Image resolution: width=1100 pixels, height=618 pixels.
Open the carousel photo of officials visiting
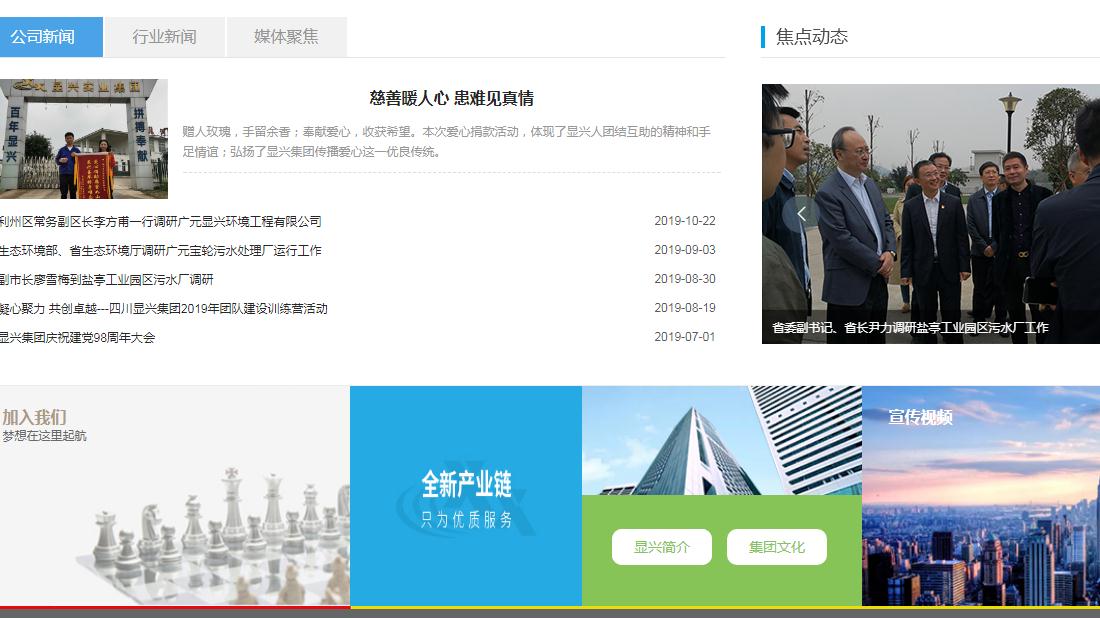pos(931,214)
